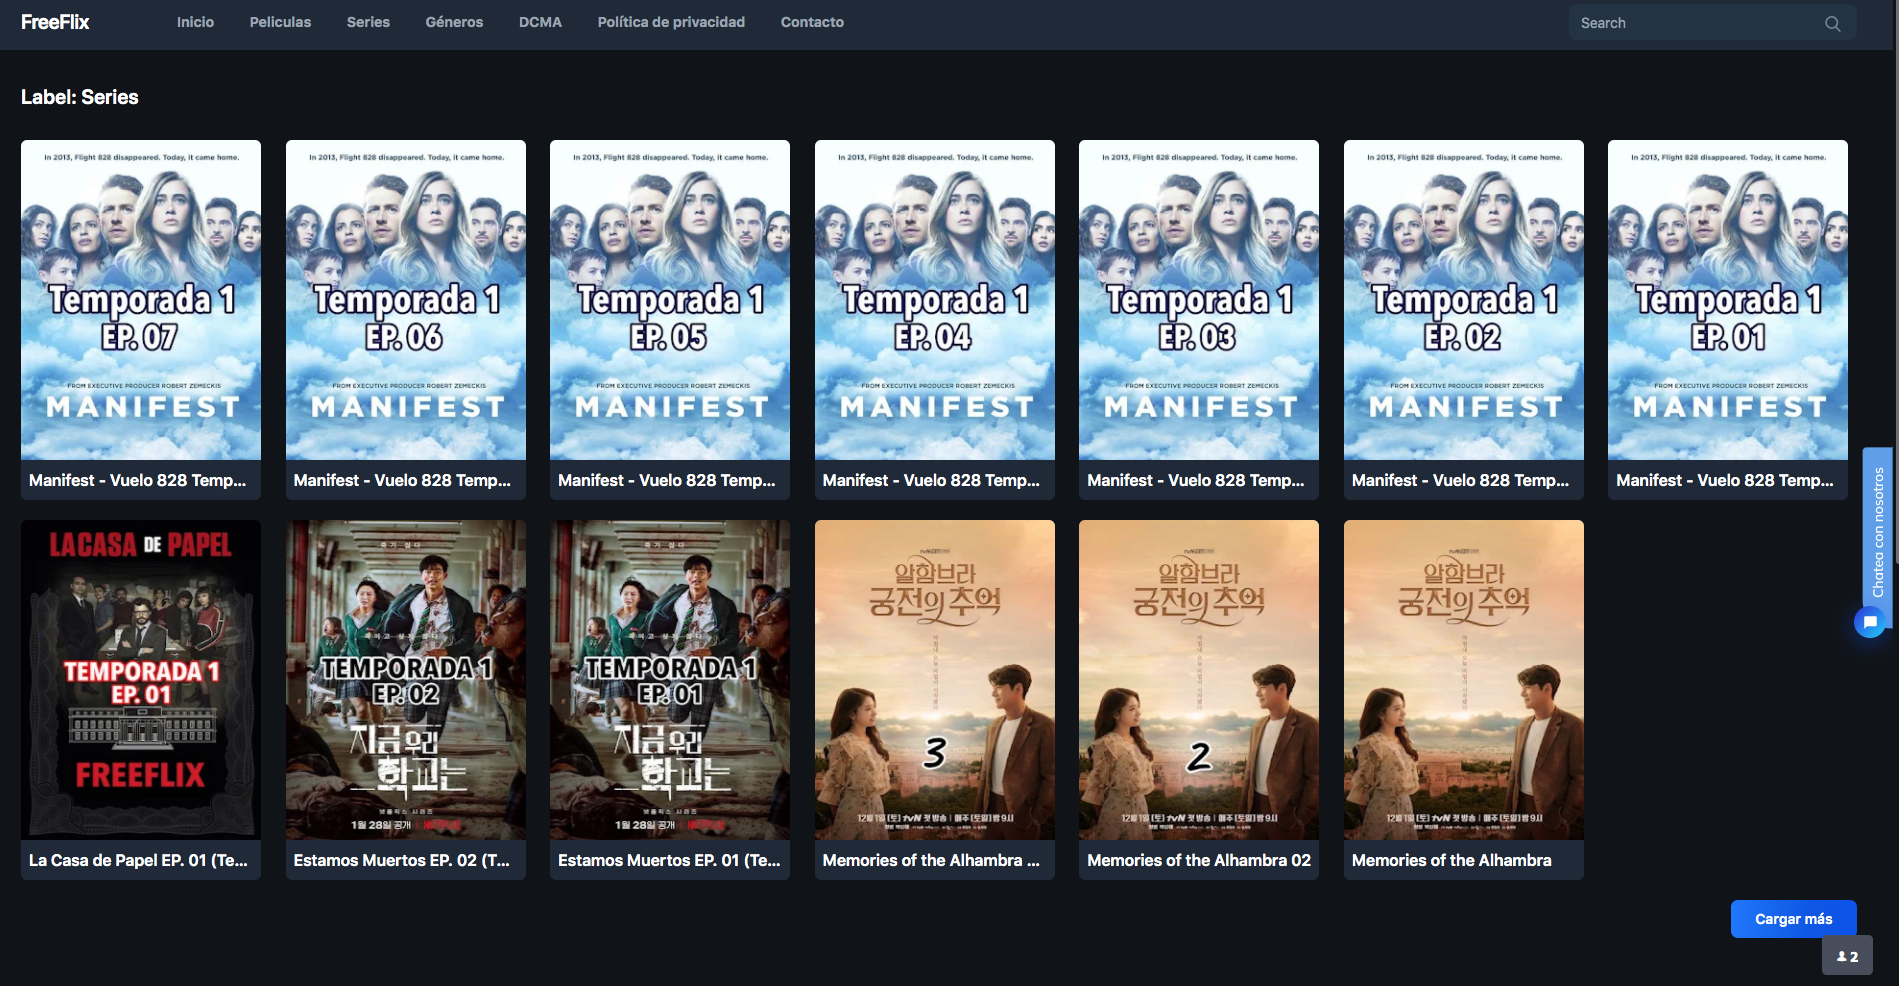Go to Peliculas in the navbar

[x=280, y=22]
